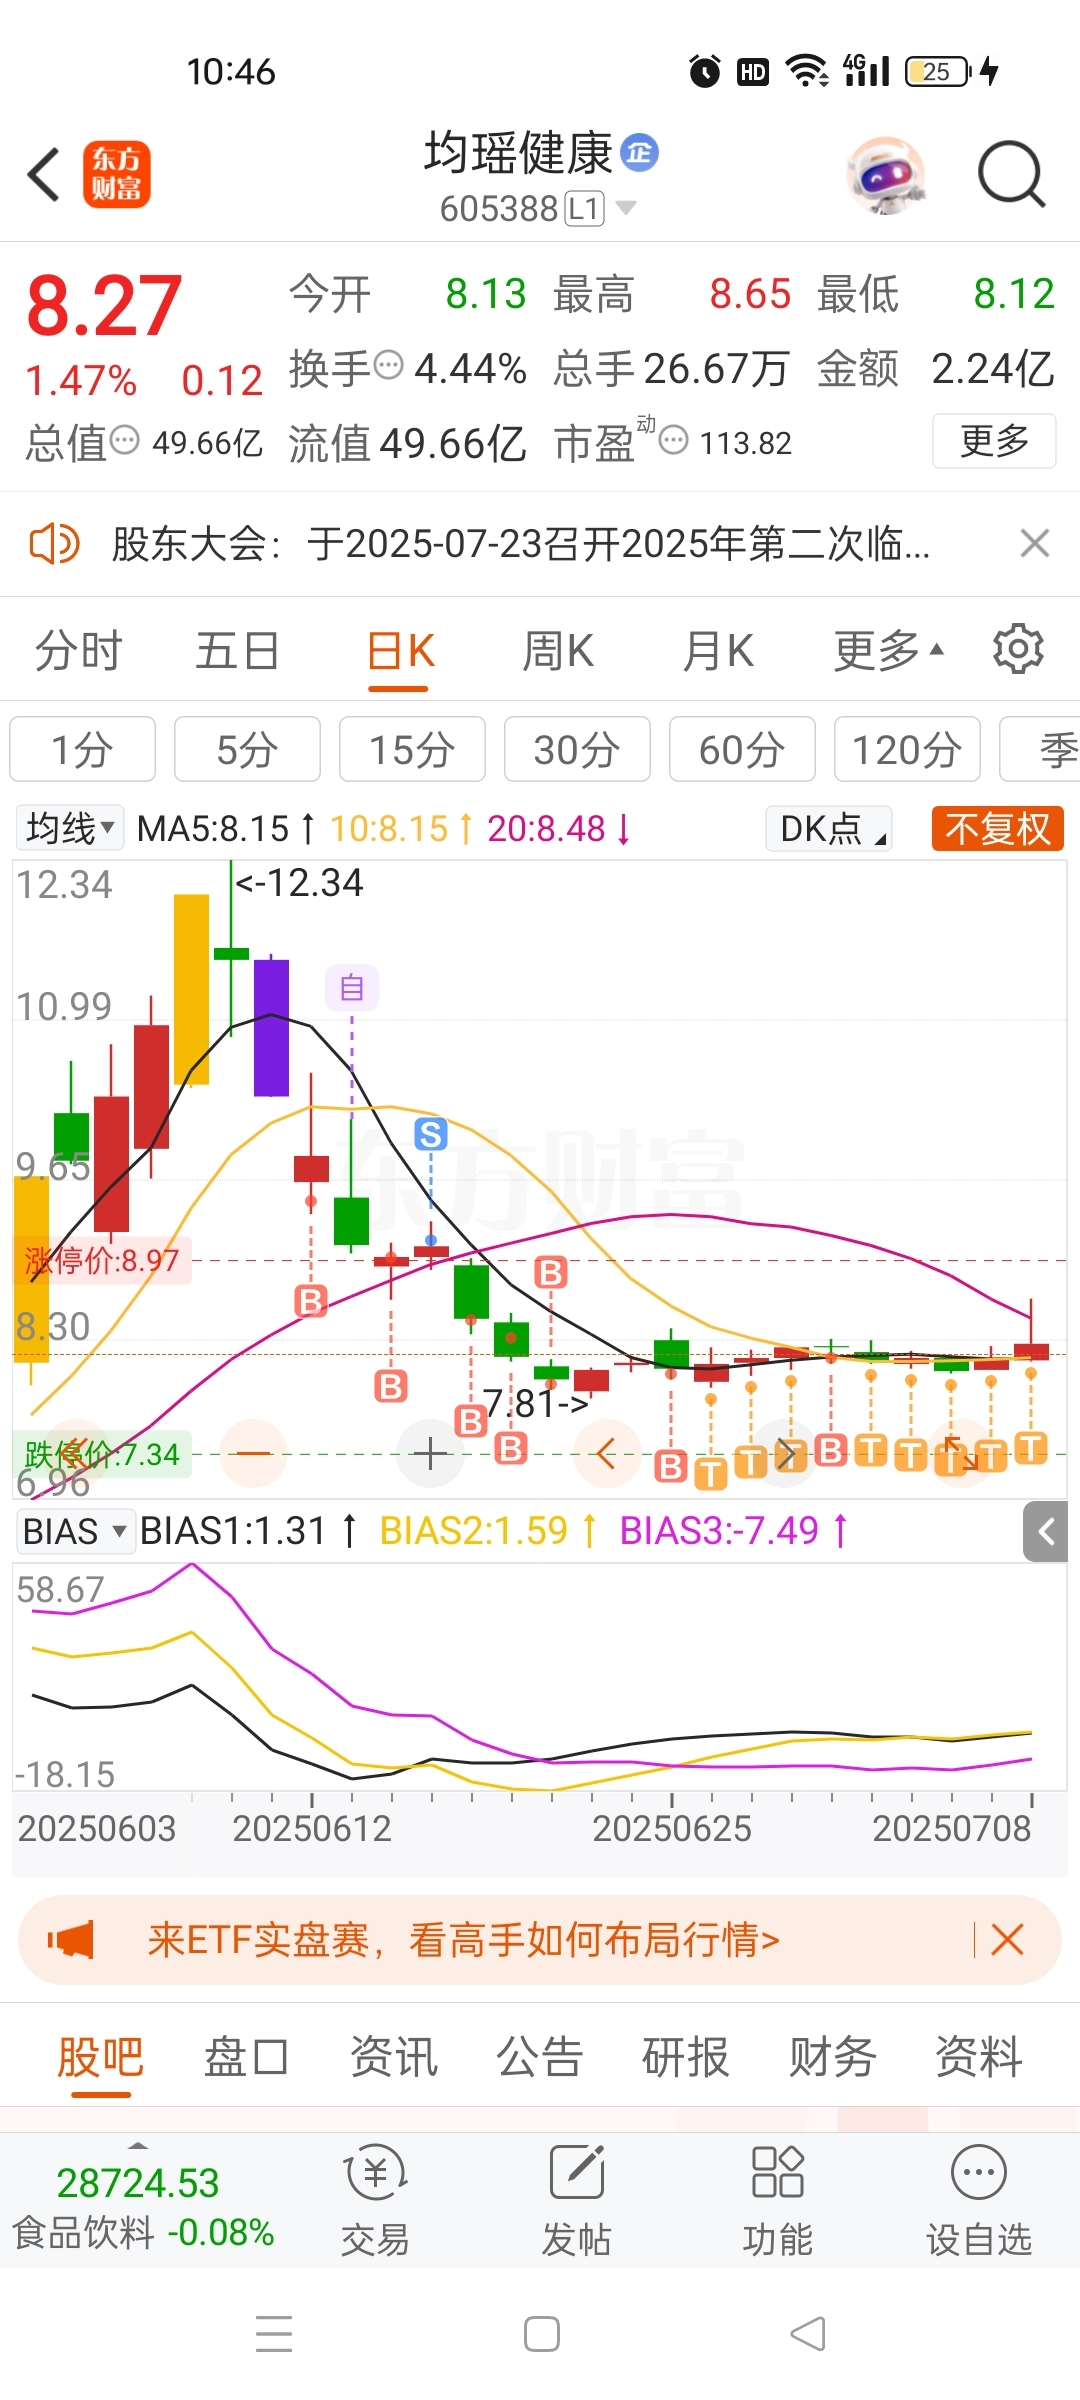Tap the battery indicator in status bar

coord(938,72)
